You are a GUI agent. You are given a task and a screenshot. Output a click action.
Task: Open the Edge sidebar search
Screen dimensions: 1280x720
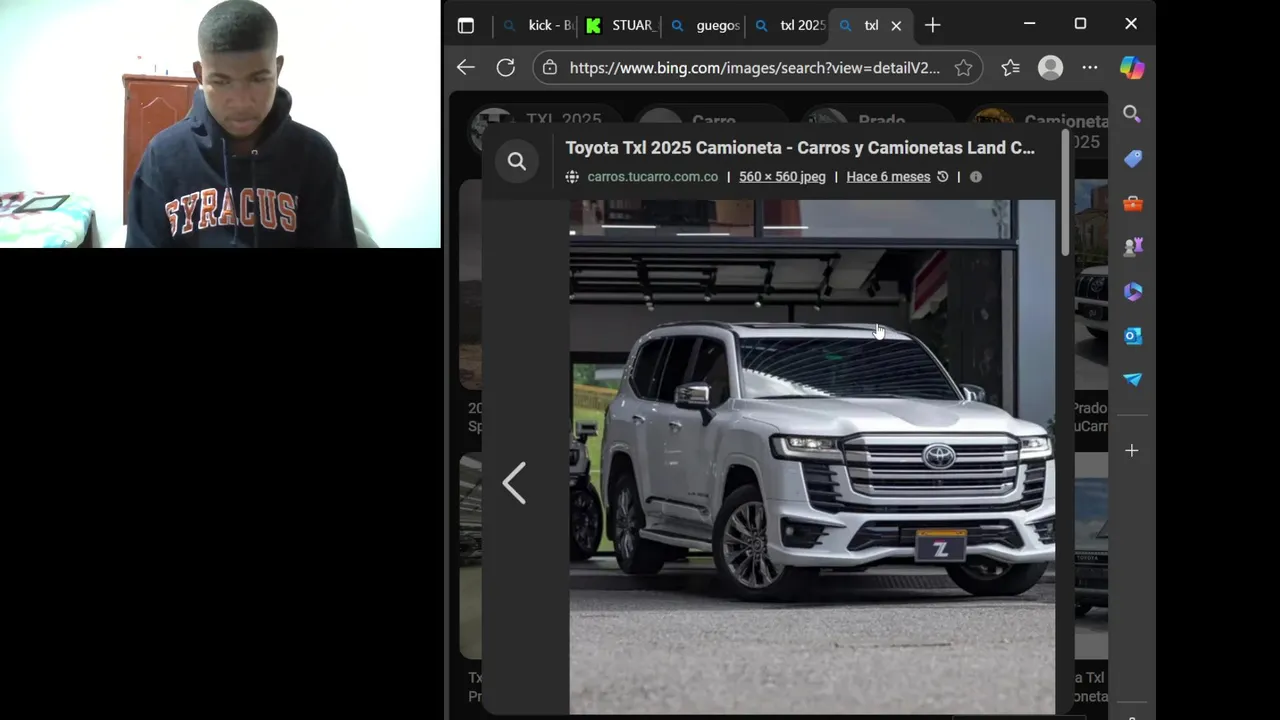(1132, 114)
